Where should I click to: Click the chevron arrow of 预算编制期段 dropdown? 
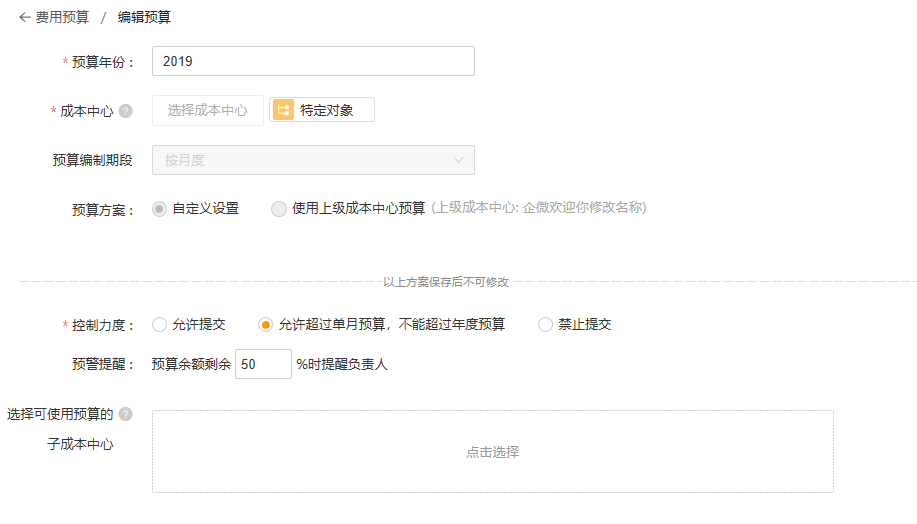458,160
